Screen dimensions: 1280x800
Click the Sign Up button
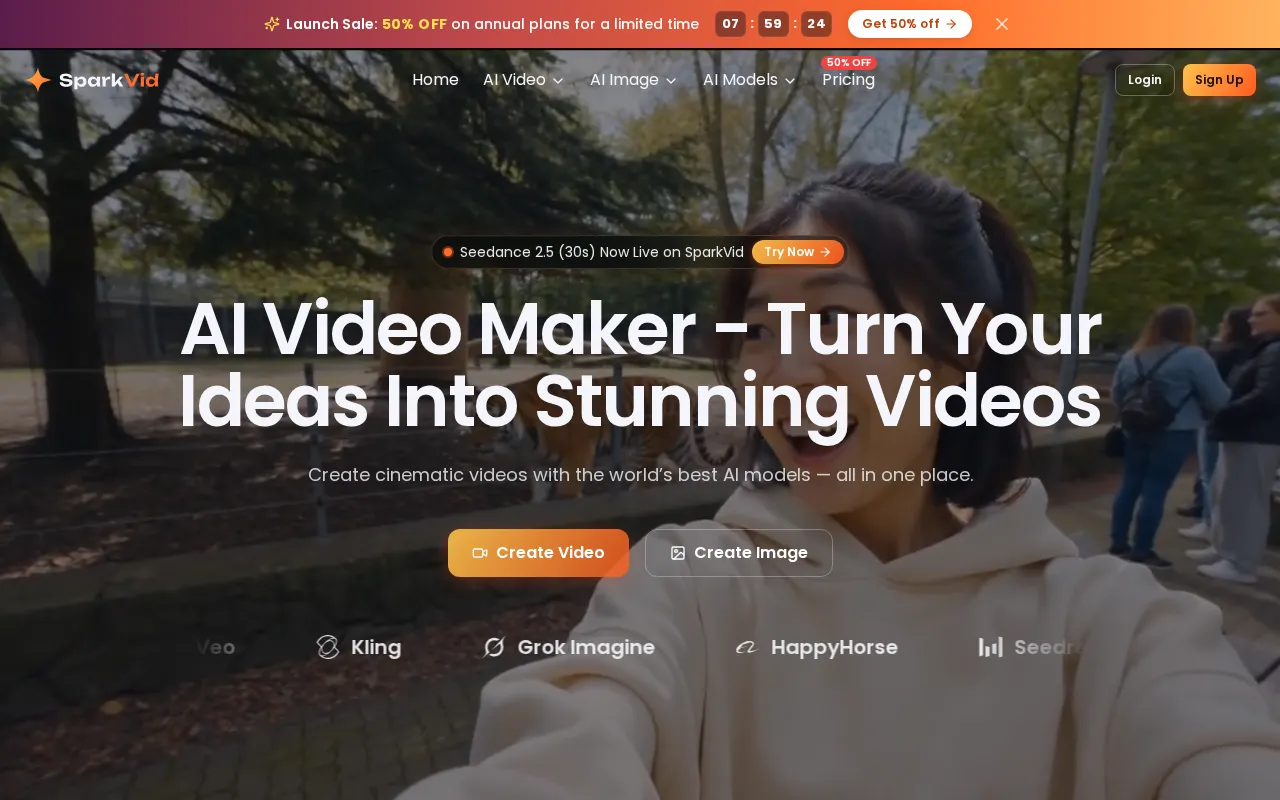pyautogui.click(x=1219, y=80)
